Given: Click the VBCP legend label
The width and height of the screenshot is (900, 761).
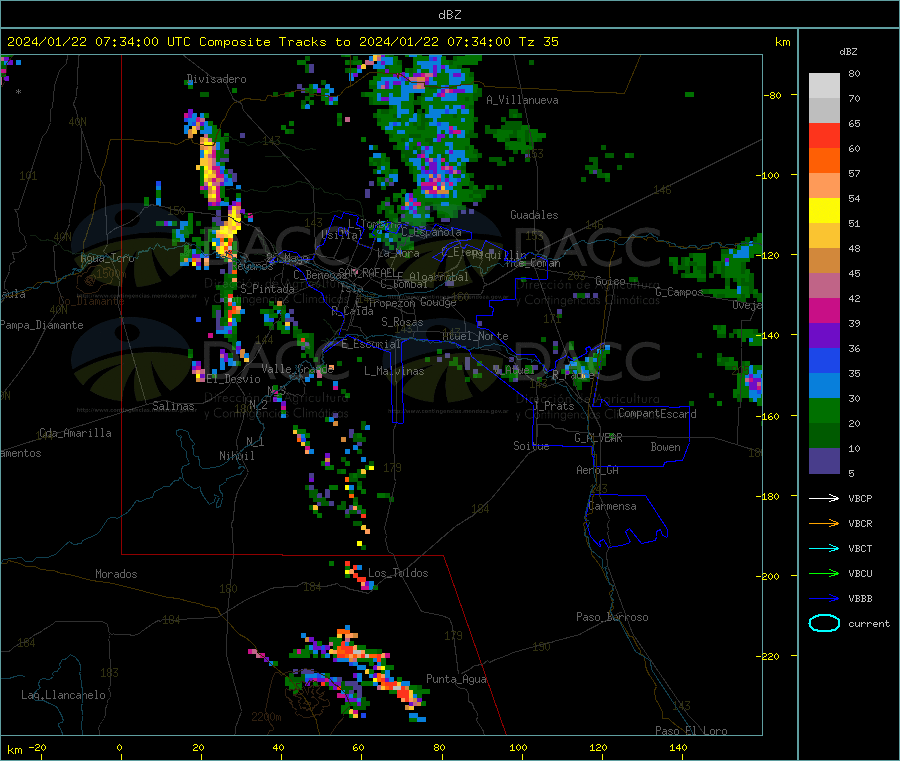Looking at the screenshot, I should tap(860, 498).
